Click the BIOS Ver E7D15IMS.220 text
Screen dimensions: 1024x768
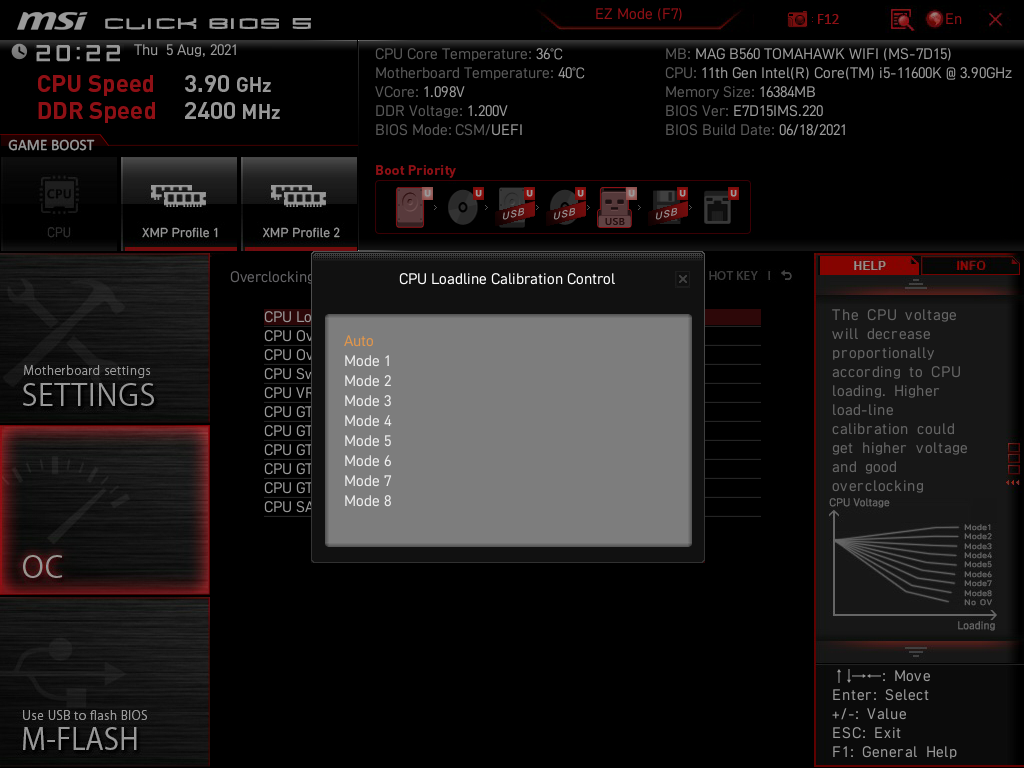pos(744,111)
